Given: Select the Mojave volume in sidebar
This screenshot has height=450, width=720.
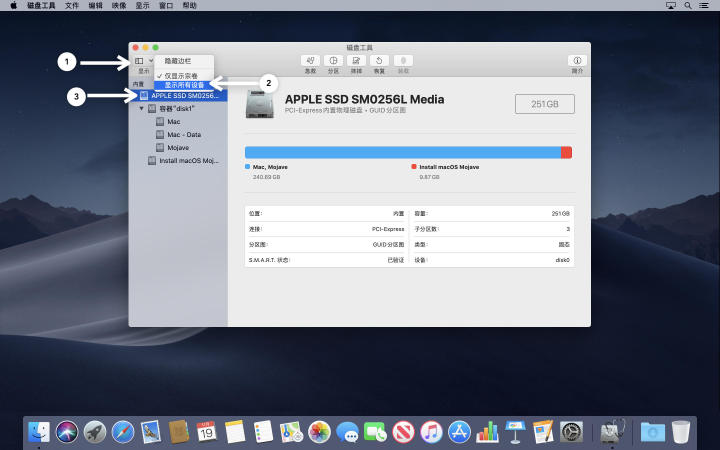Looking at the screenshot, I should (x=179, y=147).
